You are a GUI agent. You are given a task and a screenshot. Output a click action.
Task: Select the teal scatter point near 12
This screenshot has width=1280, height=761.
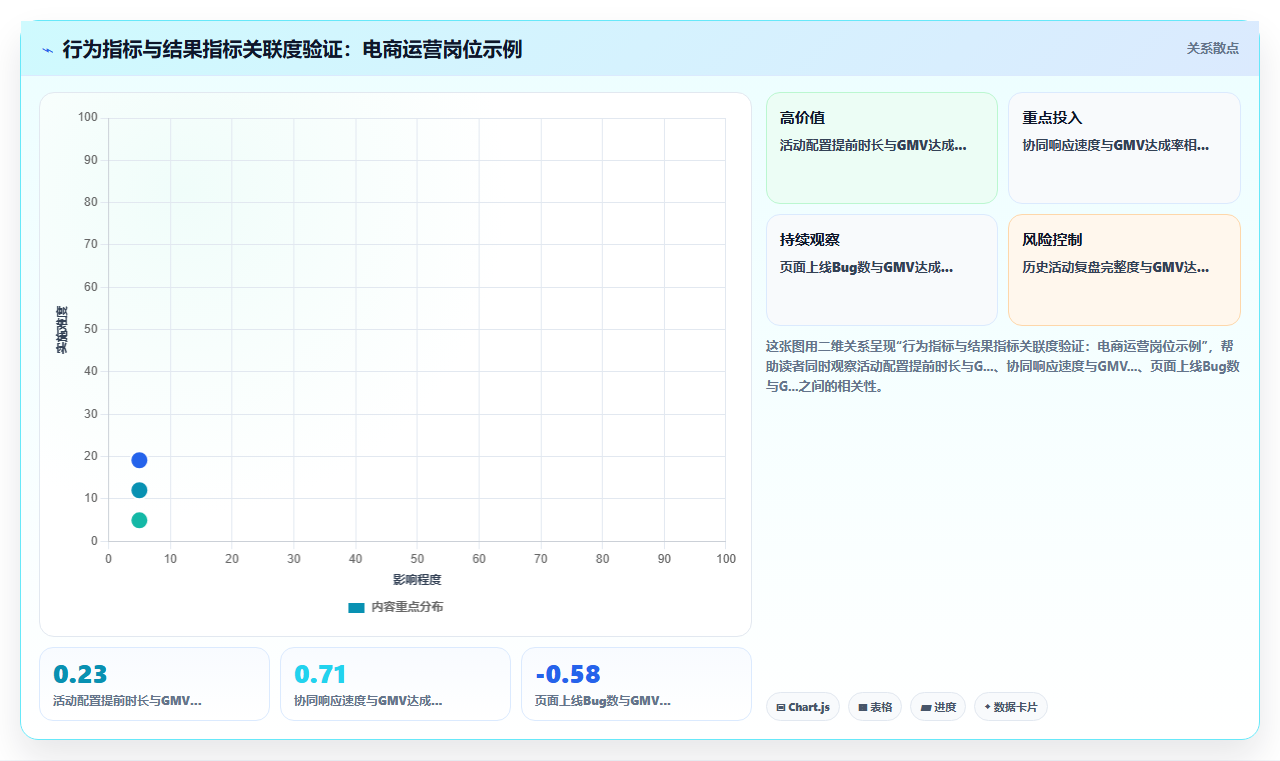click(x=139, y=490)
